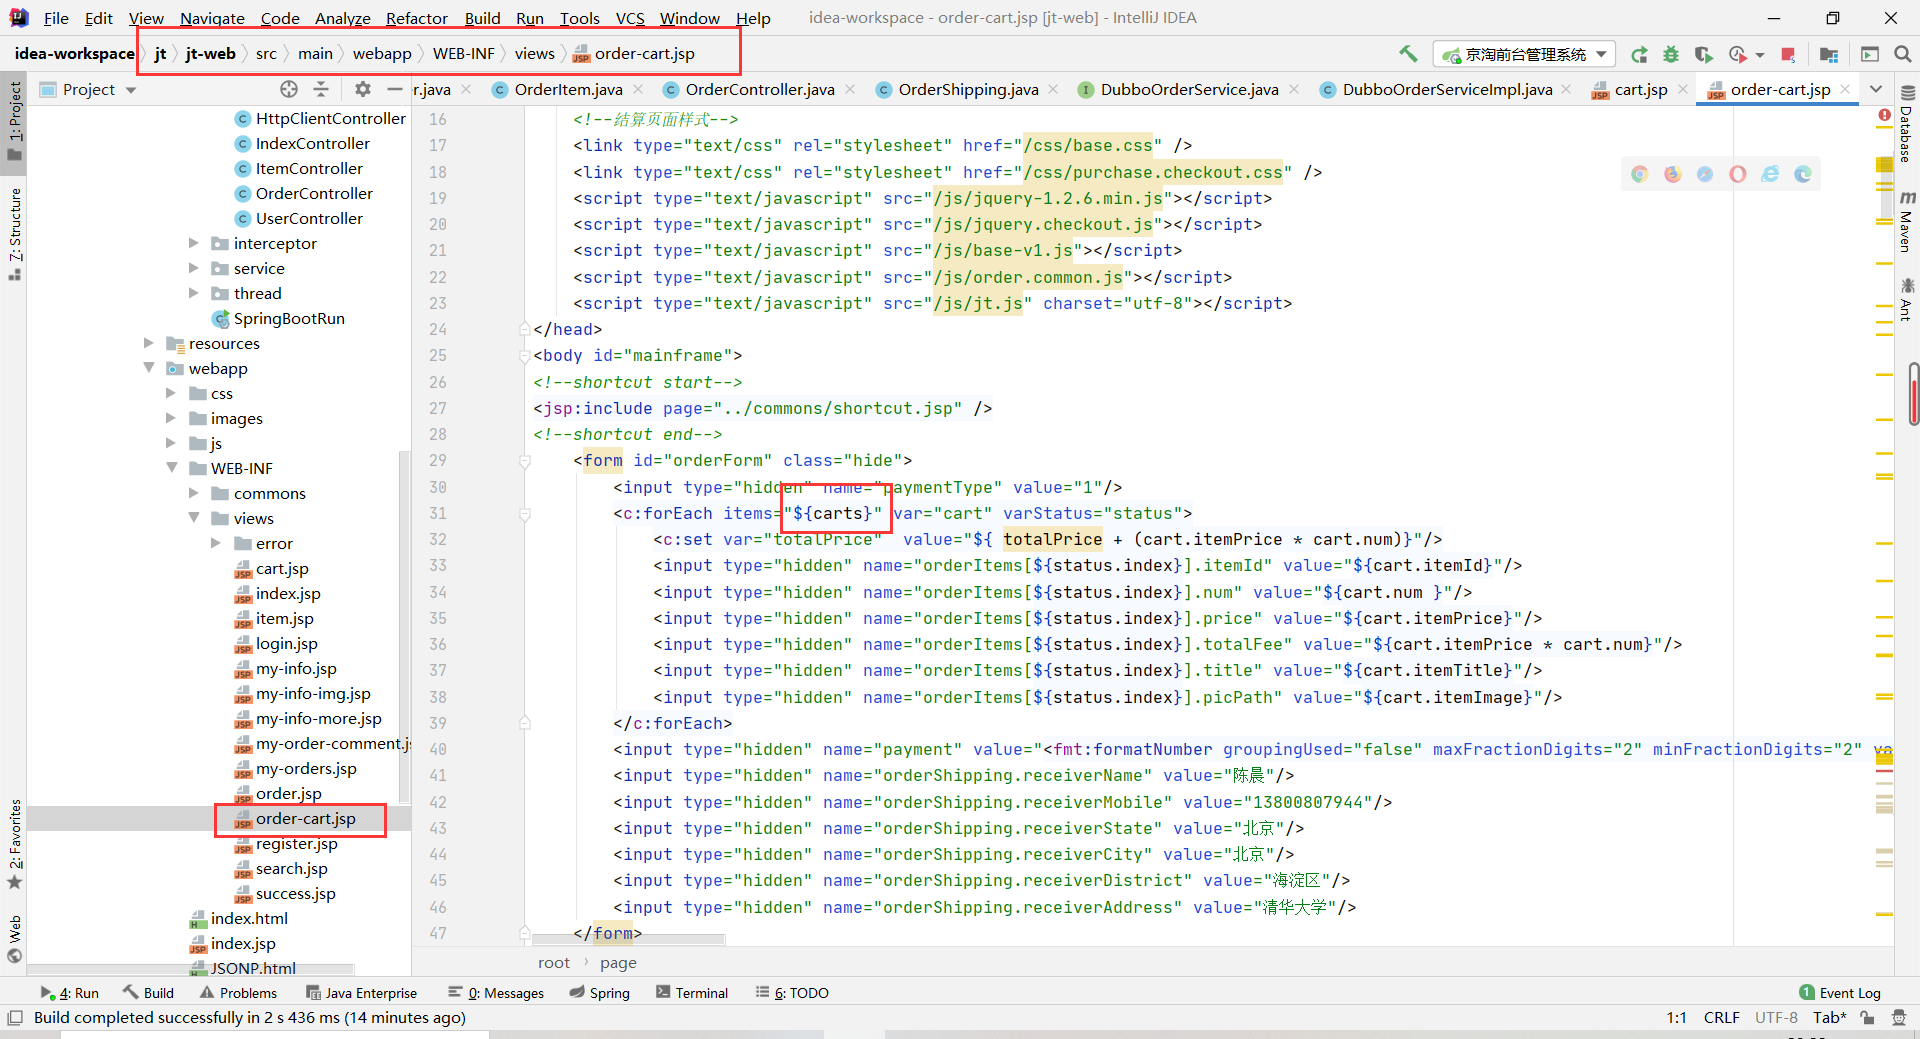Open the VCS menu

click(630, 18)
